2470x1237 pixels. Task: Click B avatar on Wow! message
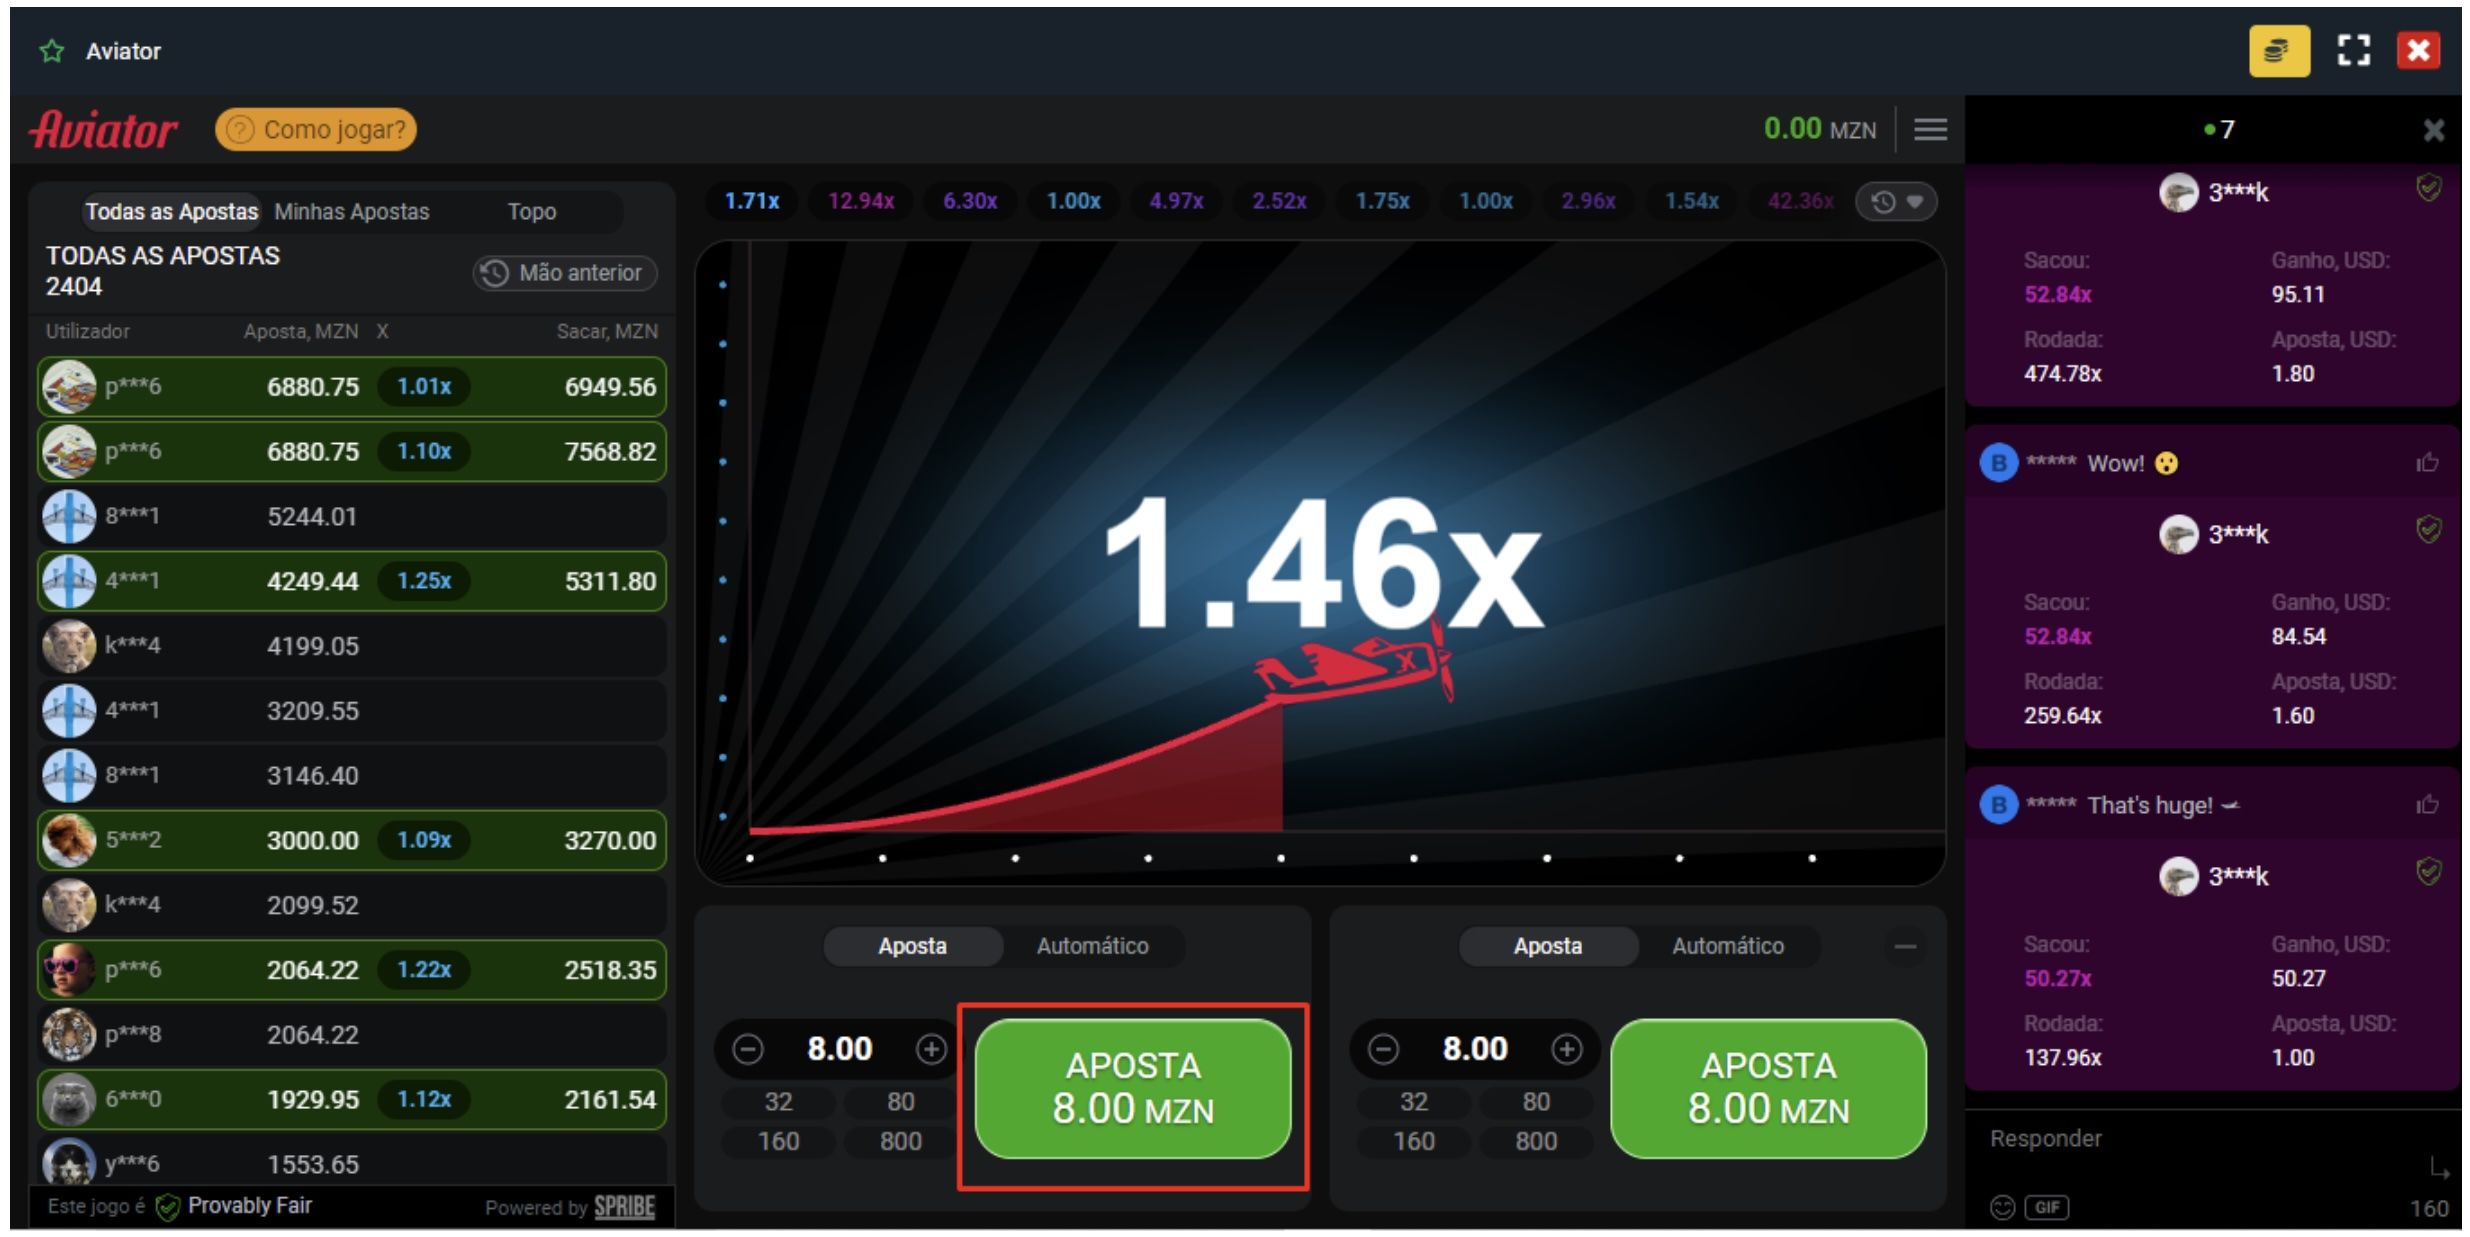1998,463
